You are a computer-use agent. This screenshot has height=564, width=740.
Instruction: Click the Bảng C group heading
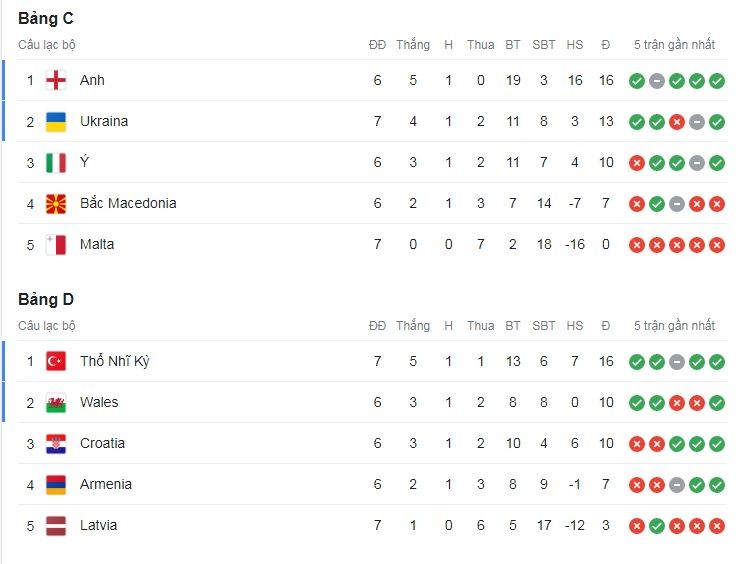pos(46,18)
